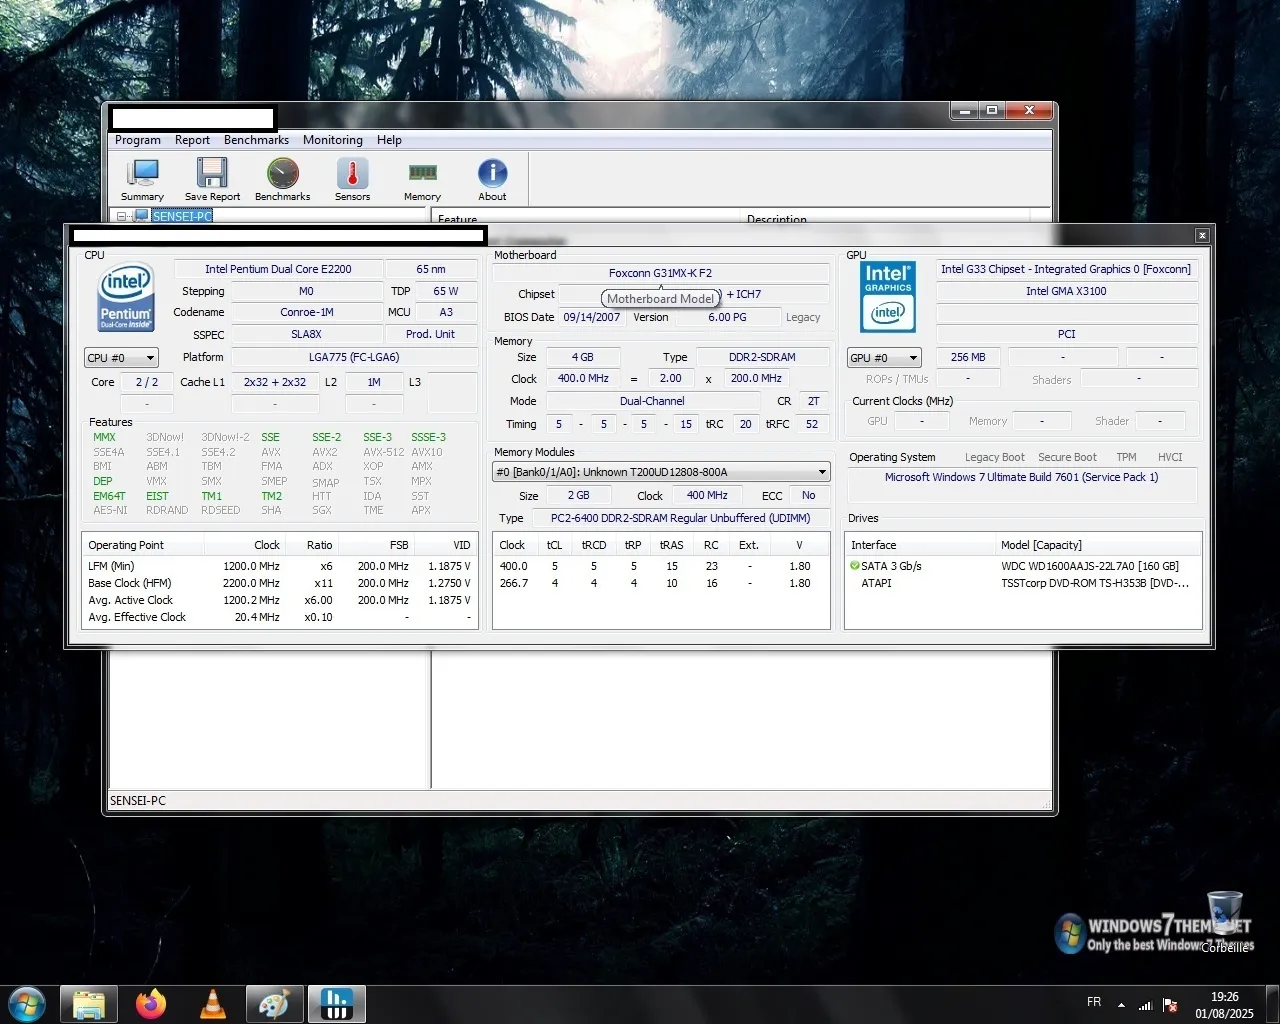The height and width of the screenshot is (1024, 1280).
Task: Open the About dialog via info icon
Action: (x=492, y=178)
